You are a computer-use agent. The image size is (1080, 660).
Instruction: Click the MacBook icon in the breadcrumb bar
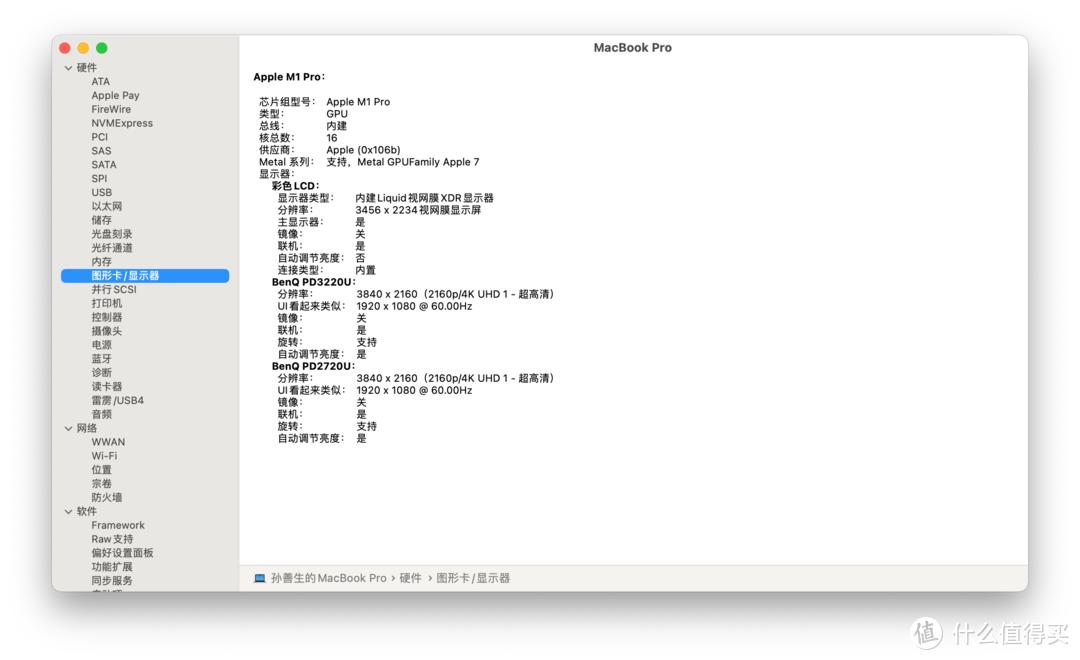[x=261, y=577]
